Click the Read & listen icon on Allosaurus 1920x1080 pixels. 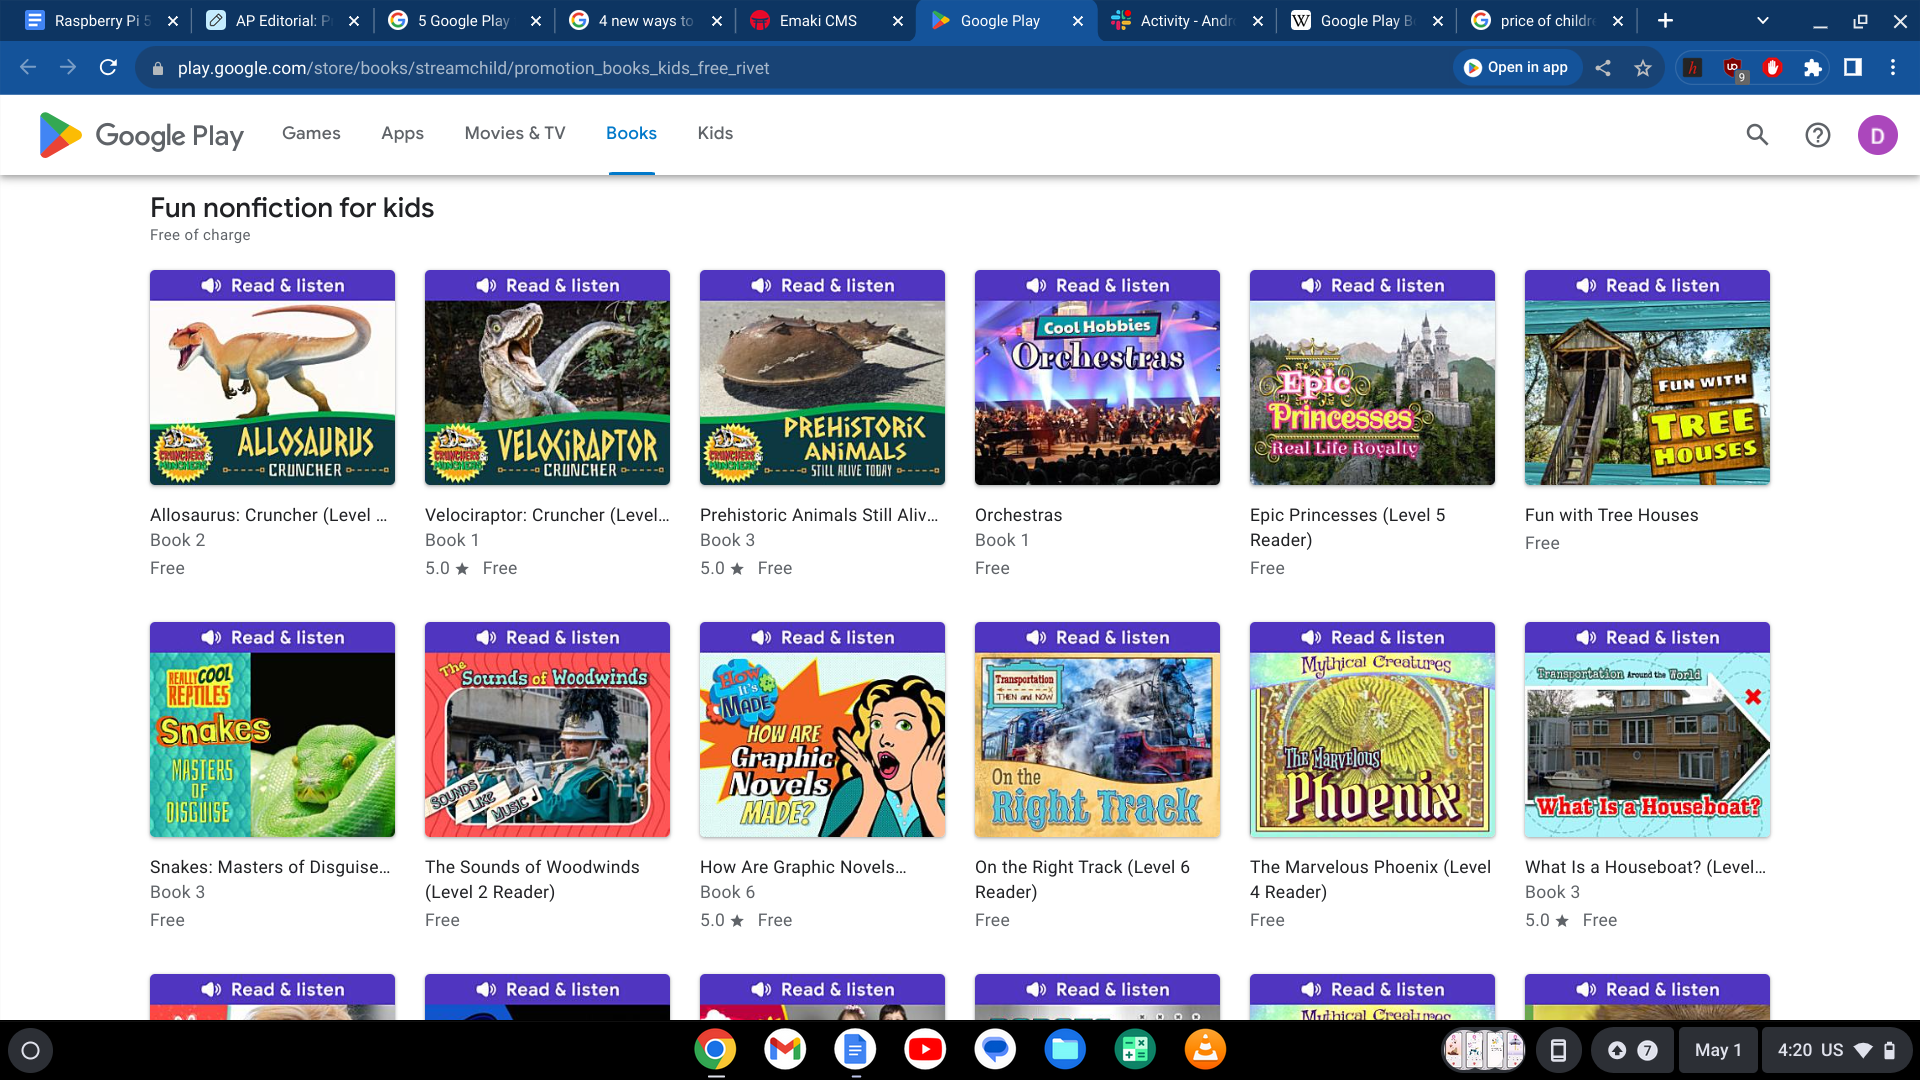(272, 285)
